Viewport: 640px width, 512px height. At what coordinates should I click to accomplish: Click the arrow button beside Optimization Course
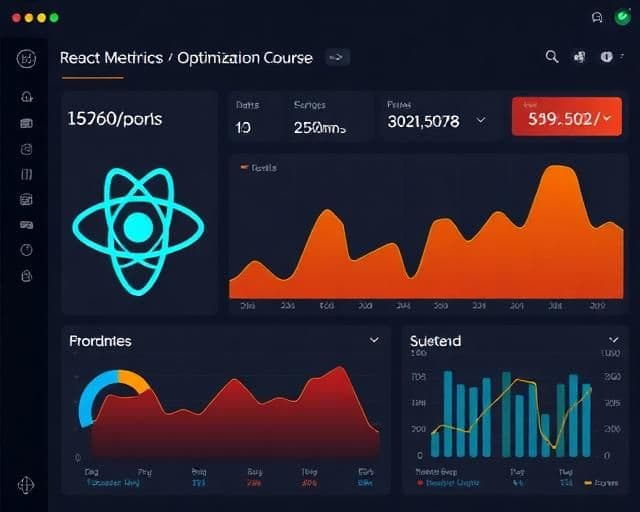337,57
